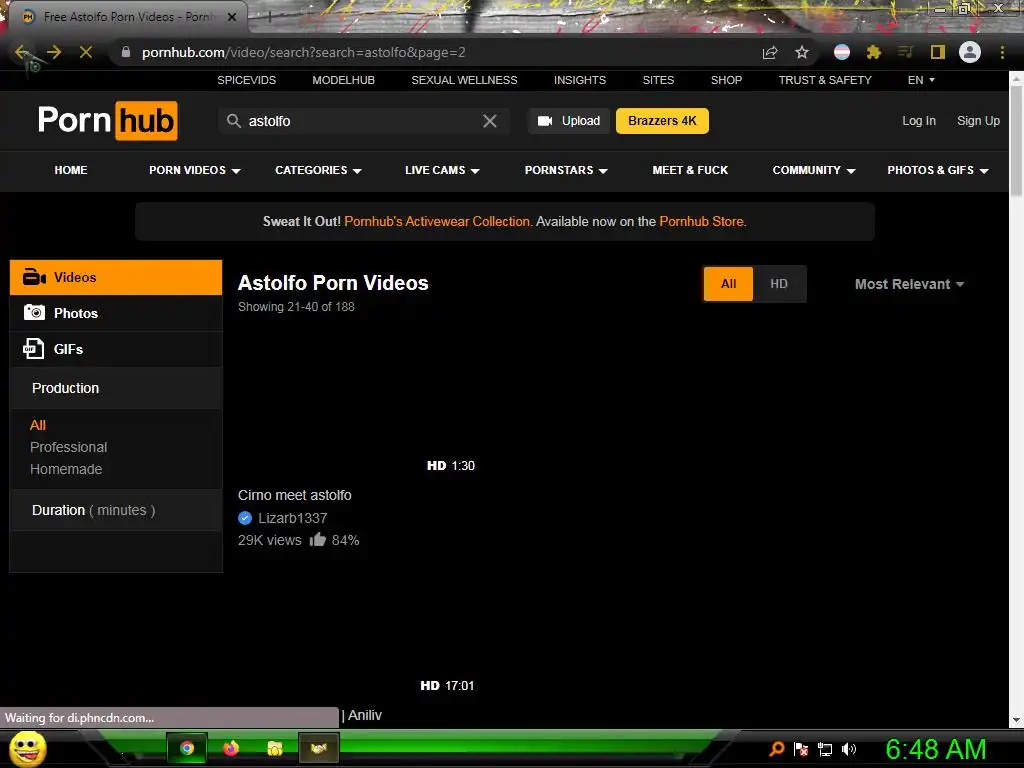Click the volume speaker tray icon
The width and height of the screenshot is (1024, 768).
pyautogui.click(x=848, y=749)
